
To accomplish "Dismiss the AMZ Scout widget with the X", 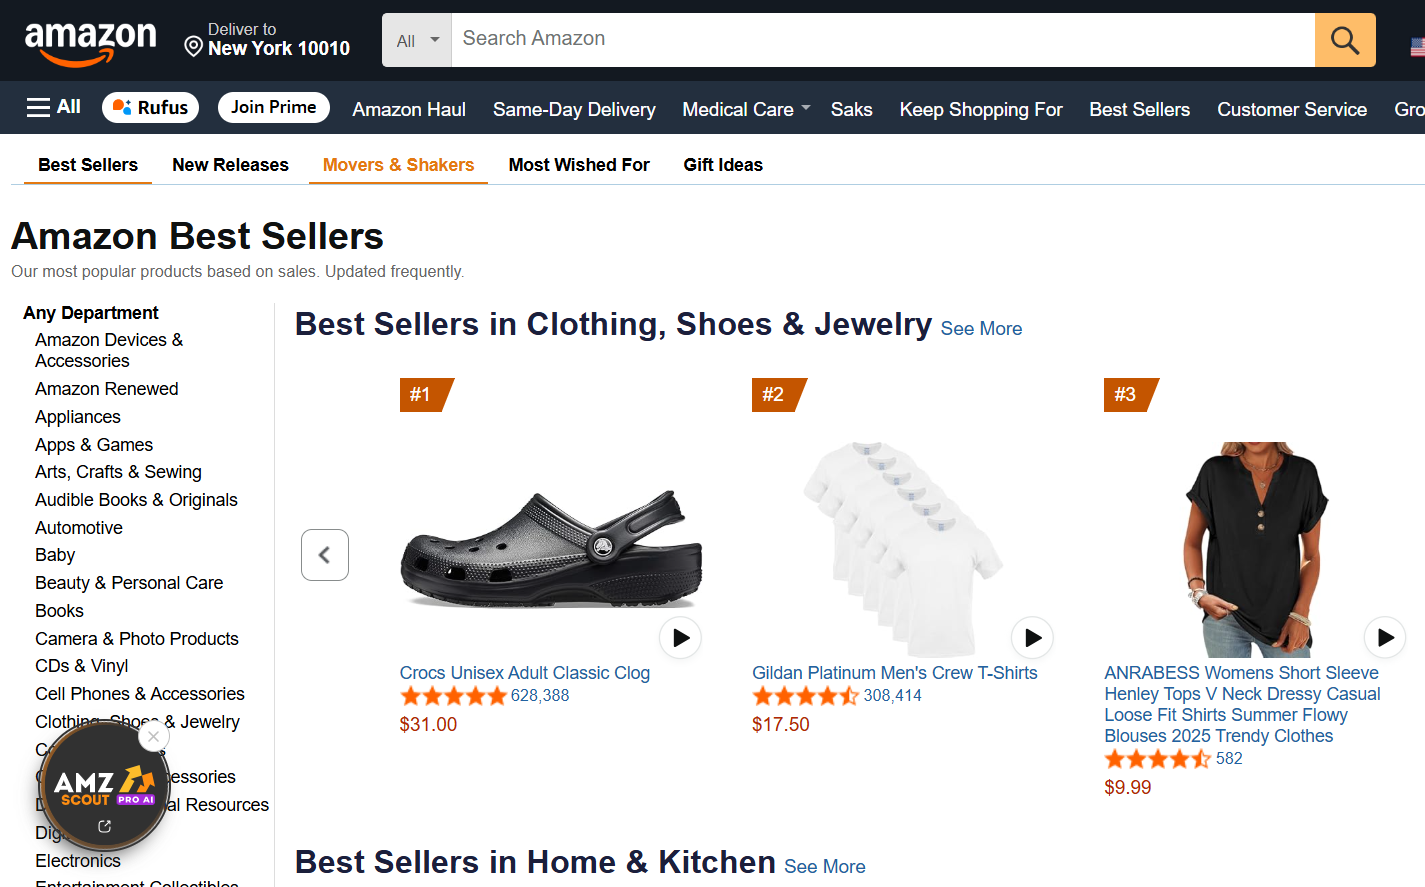I will pos(153,737).
